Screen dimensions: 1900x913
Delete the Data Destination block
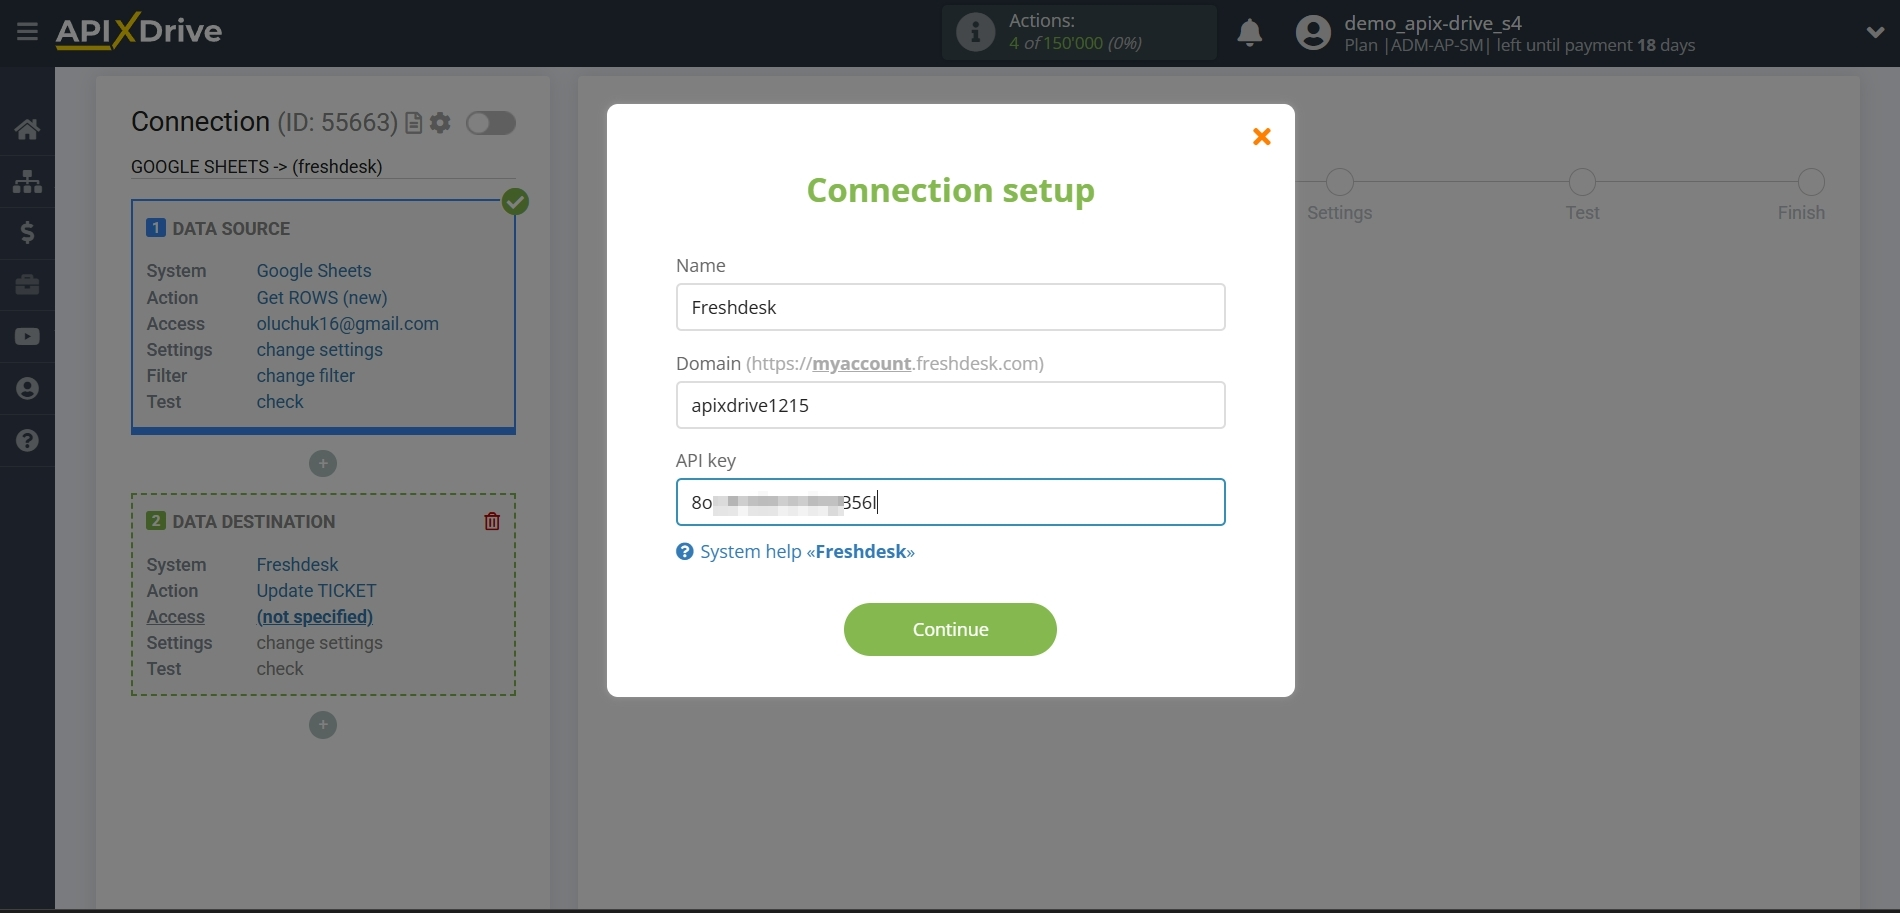492,521
